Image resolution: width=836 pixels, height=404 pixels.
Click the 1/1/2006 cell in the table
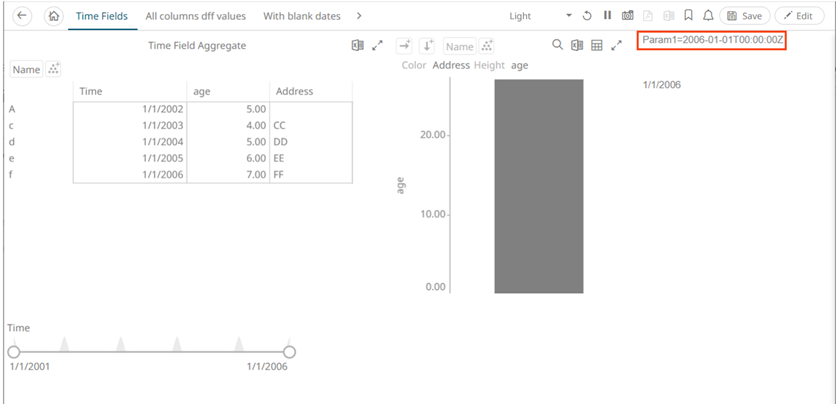click(130, 174)
